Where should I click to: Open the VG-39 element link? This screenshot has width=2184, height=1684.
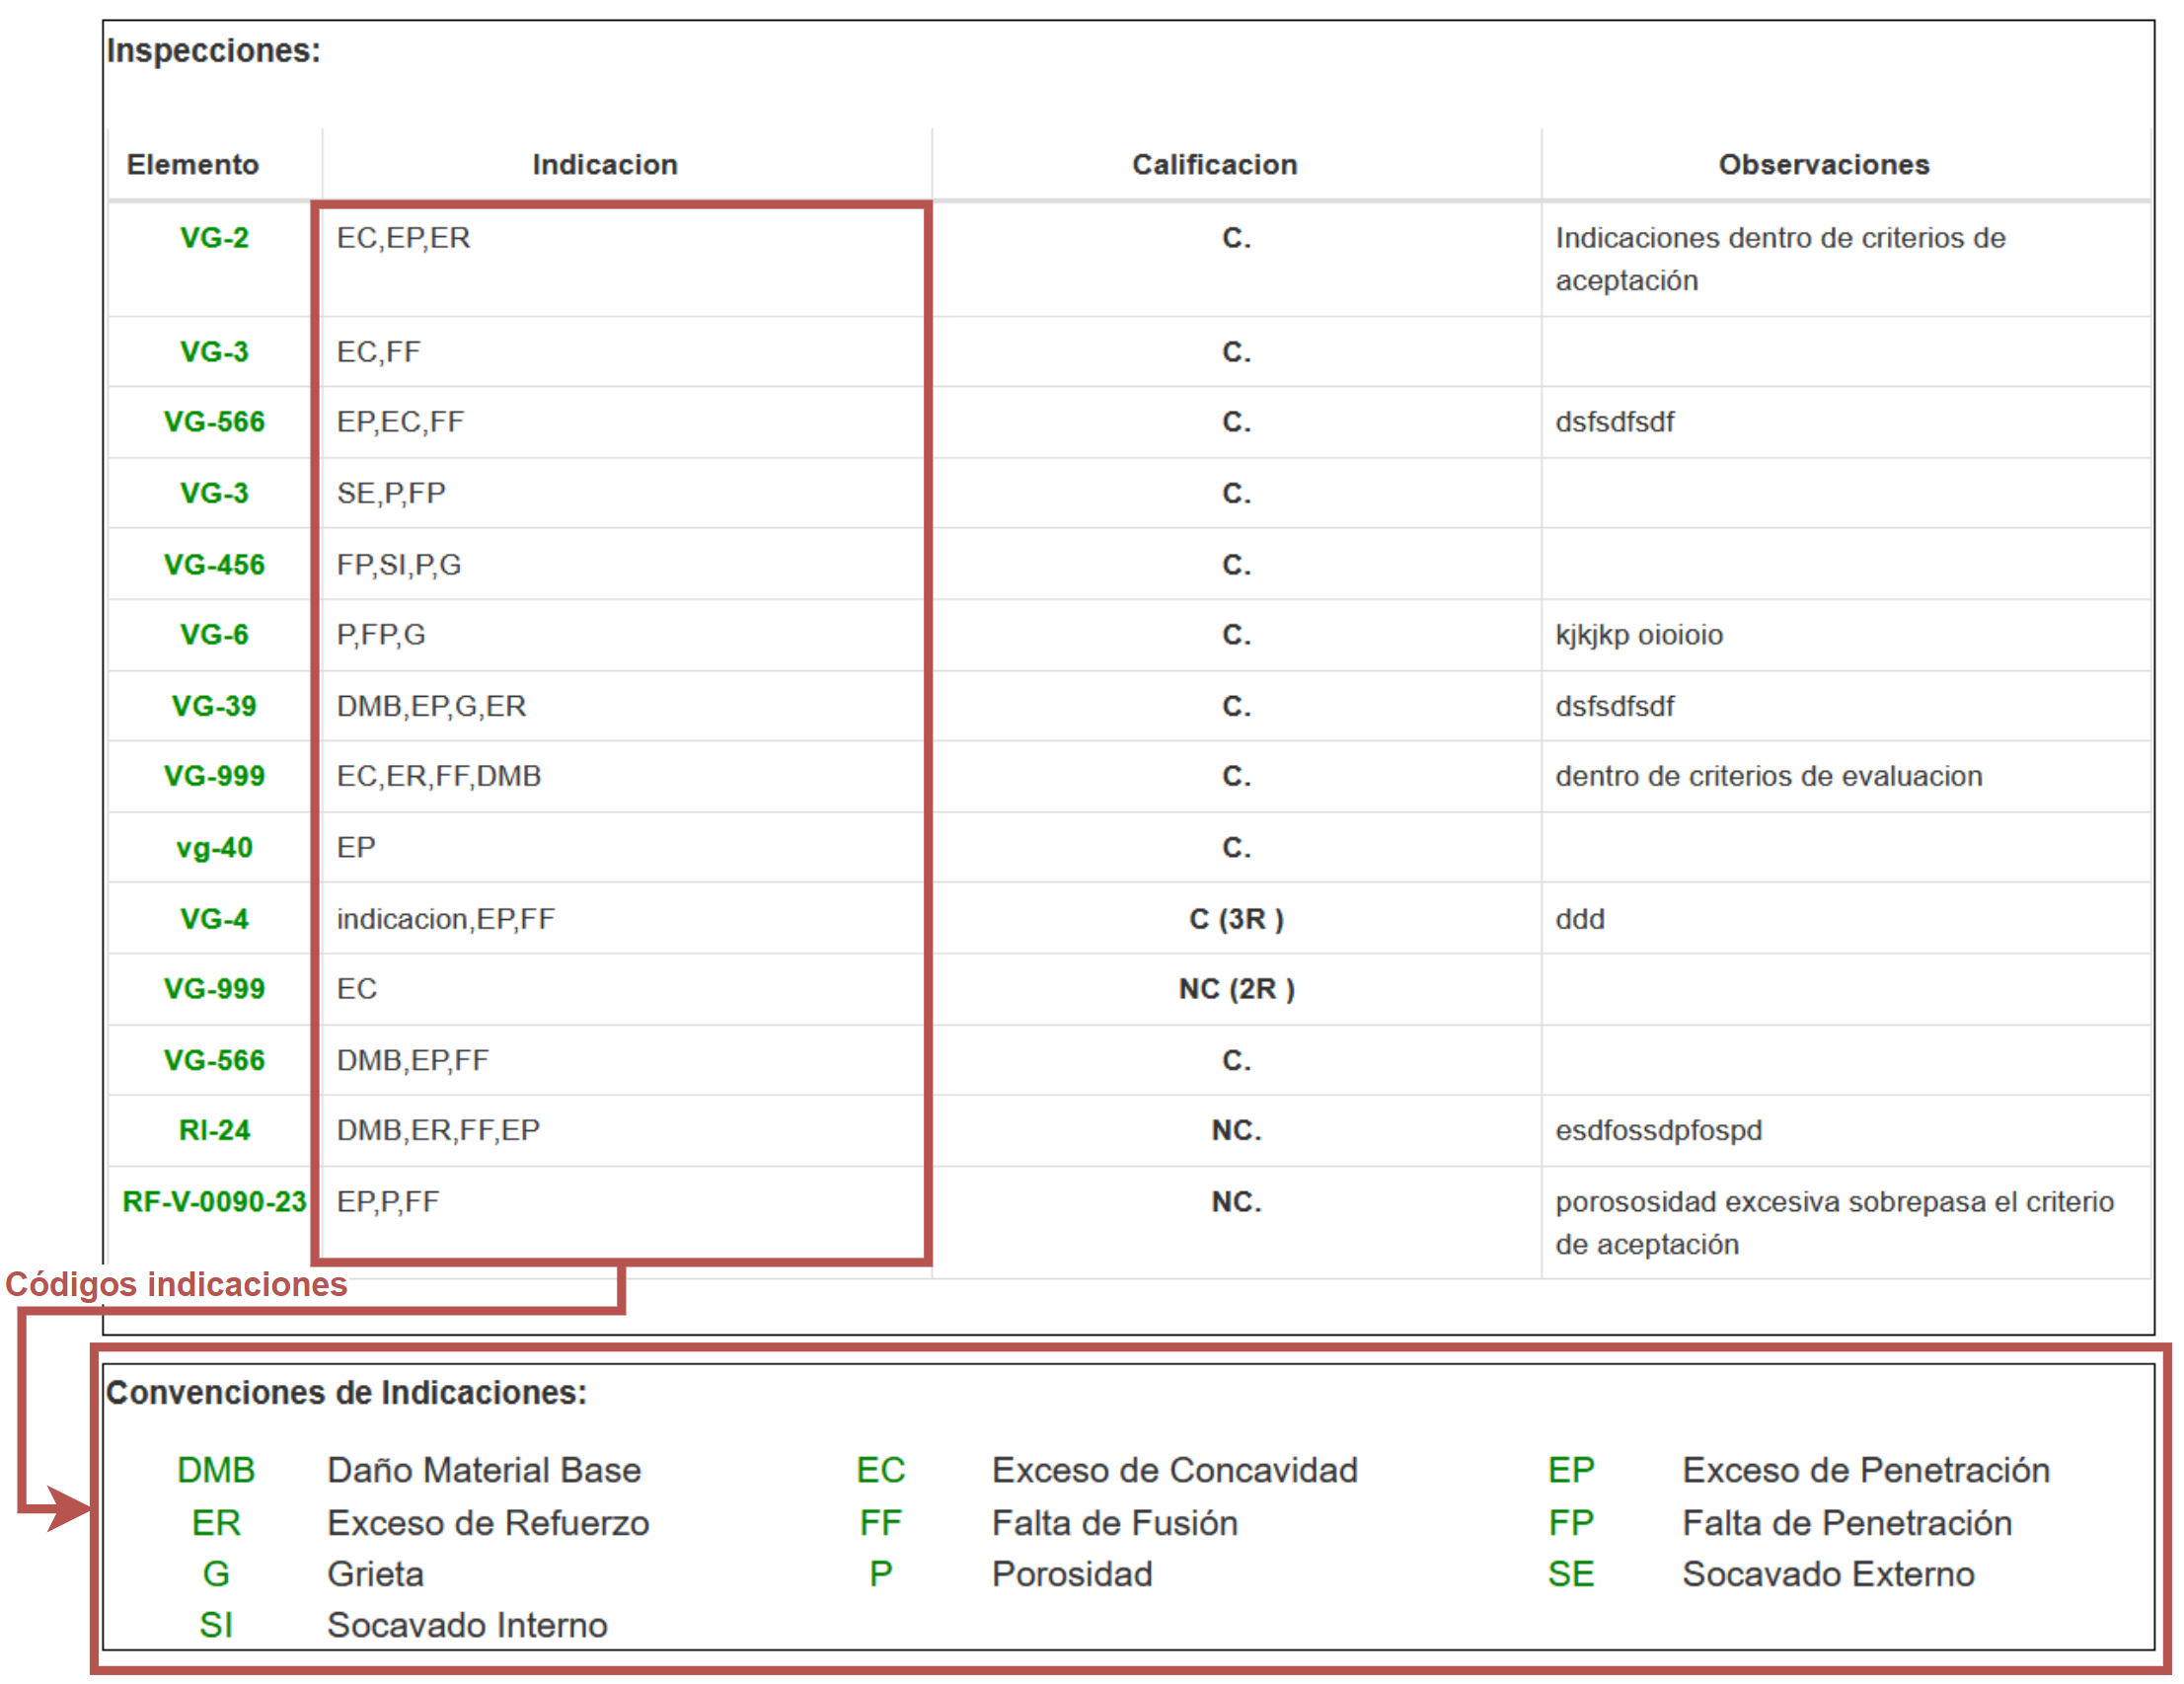(214, 706)
